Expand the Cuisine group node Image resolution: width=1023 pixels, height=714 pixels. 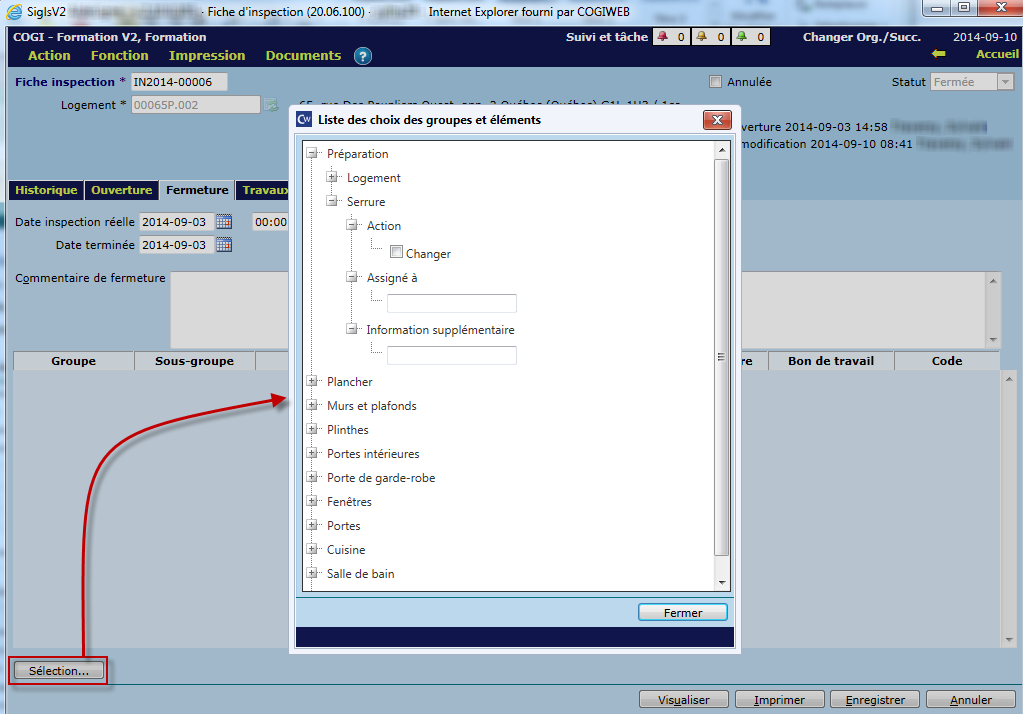tap(312, 550)
